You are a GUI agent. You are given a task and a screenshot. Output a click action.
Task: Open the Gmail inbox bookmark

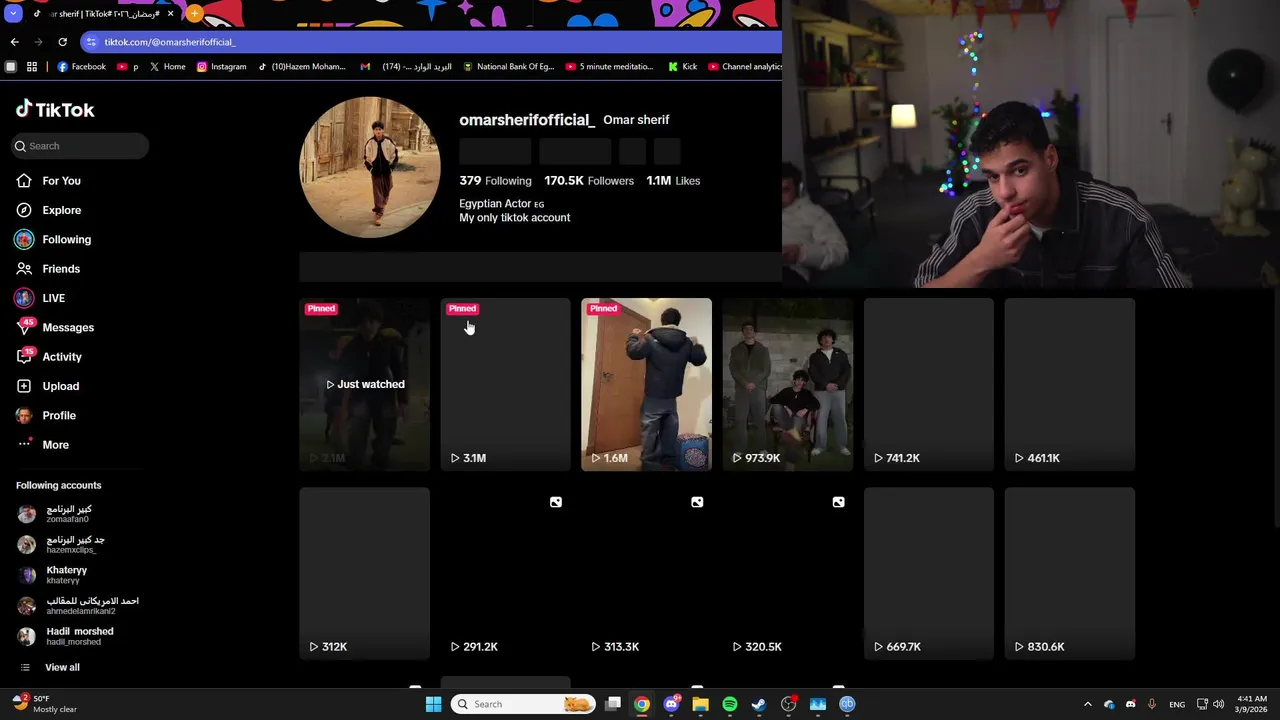(x=405, y=67)
